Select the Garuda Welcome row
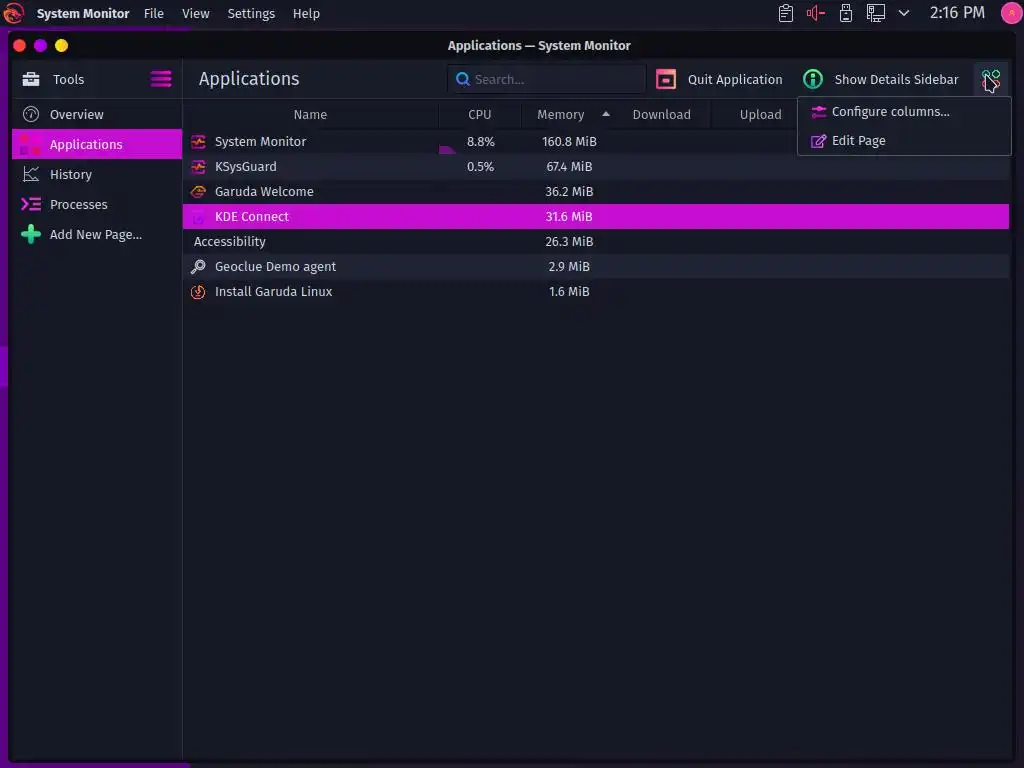 [x=596, y=191]
